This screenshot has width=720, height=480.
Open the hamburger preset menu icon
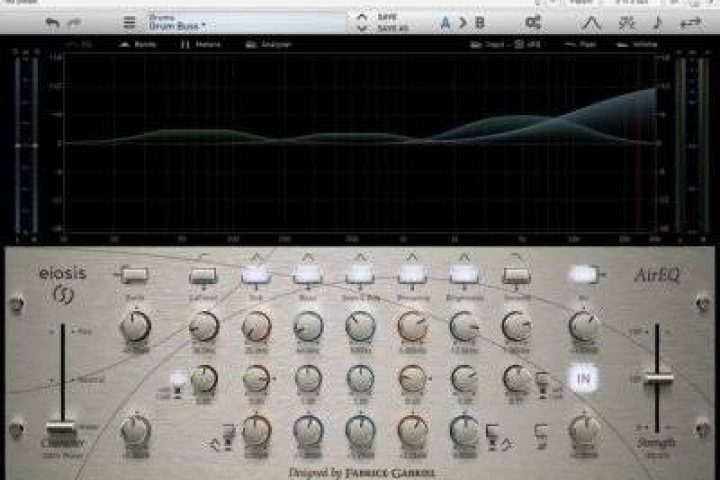[x=129, y=22]
